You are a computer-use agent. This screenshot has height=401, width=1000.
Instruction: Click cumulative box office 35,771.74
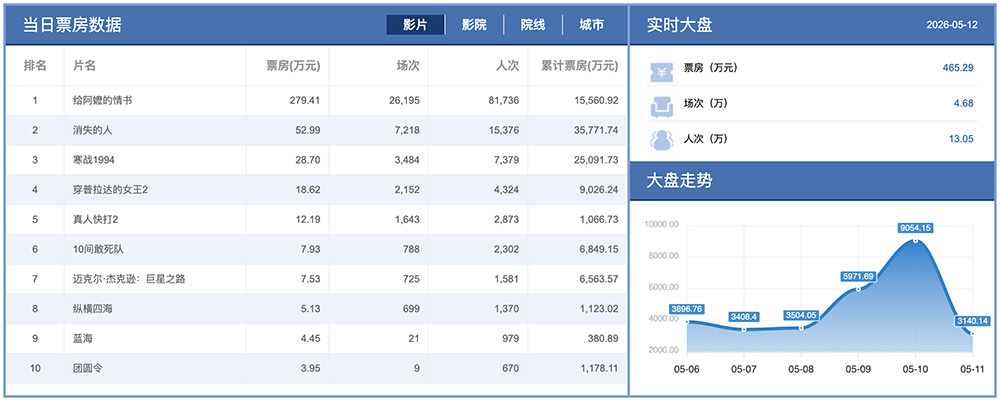596,130
